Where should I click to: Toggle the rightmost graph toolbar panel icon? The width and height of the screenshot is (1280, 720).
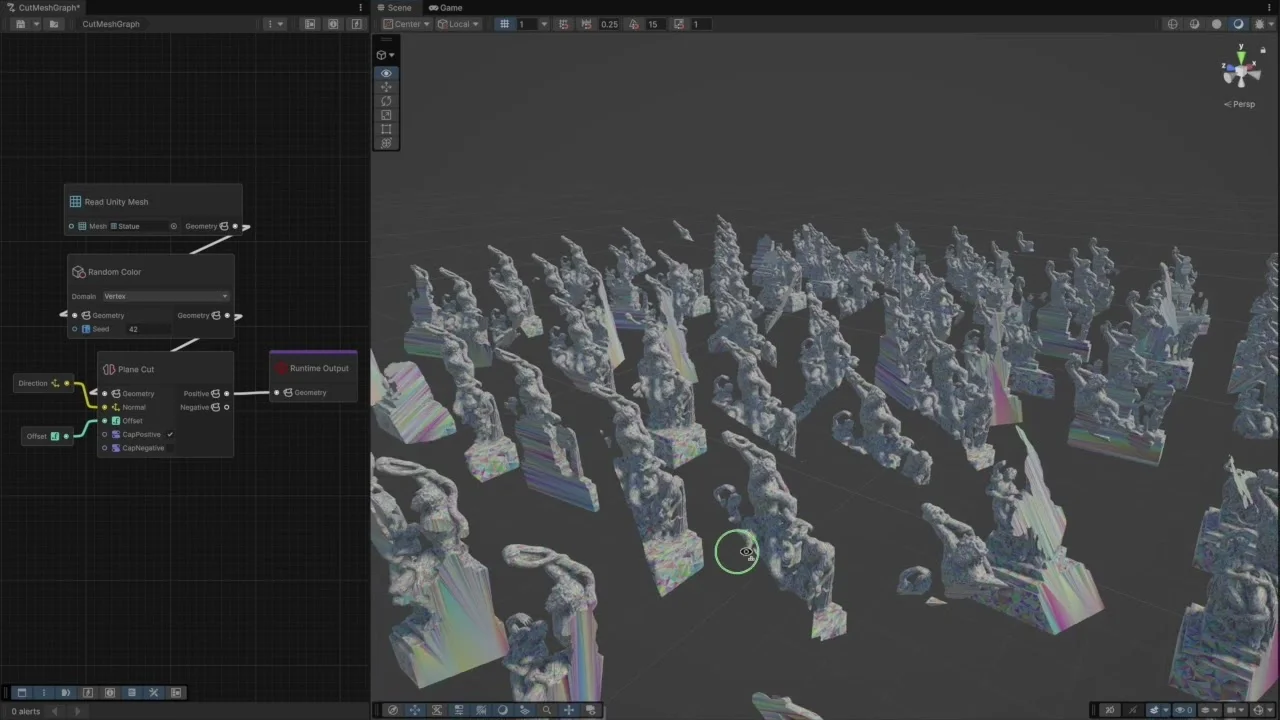(356, 24)
